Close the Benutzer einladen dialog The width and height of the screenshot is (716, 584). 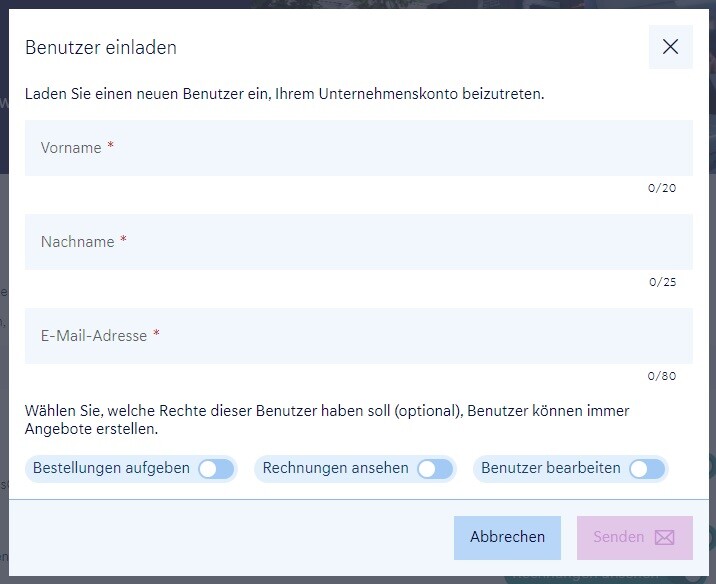click(670, 47)
